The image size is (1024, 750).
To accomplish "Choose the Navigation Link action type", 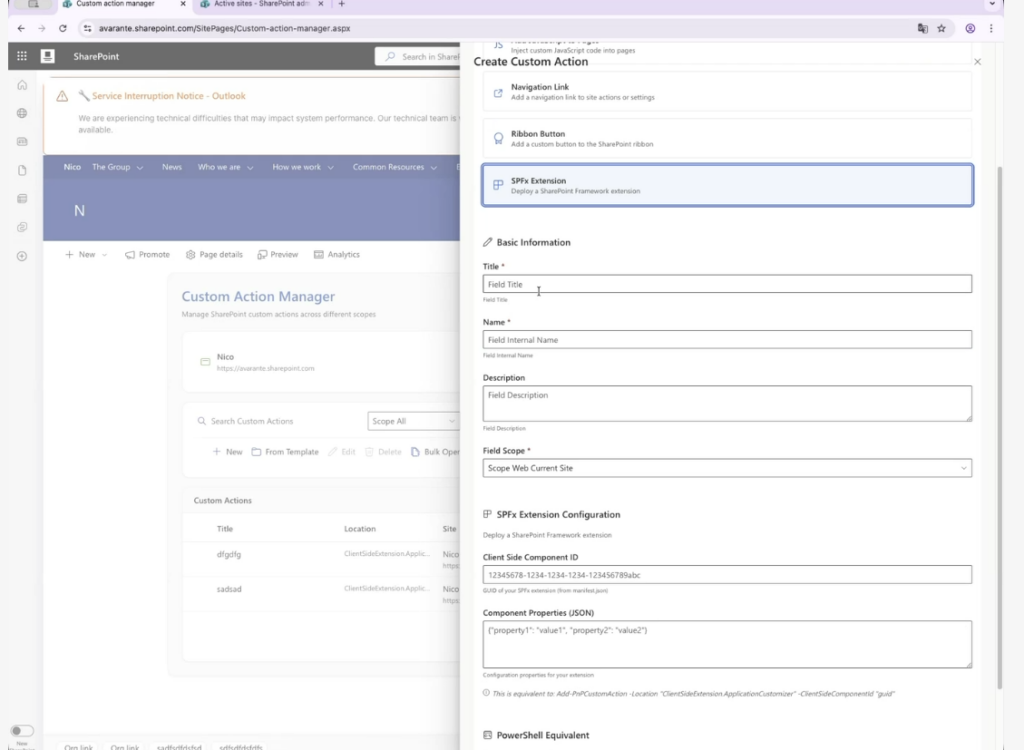I will point(727,92).
